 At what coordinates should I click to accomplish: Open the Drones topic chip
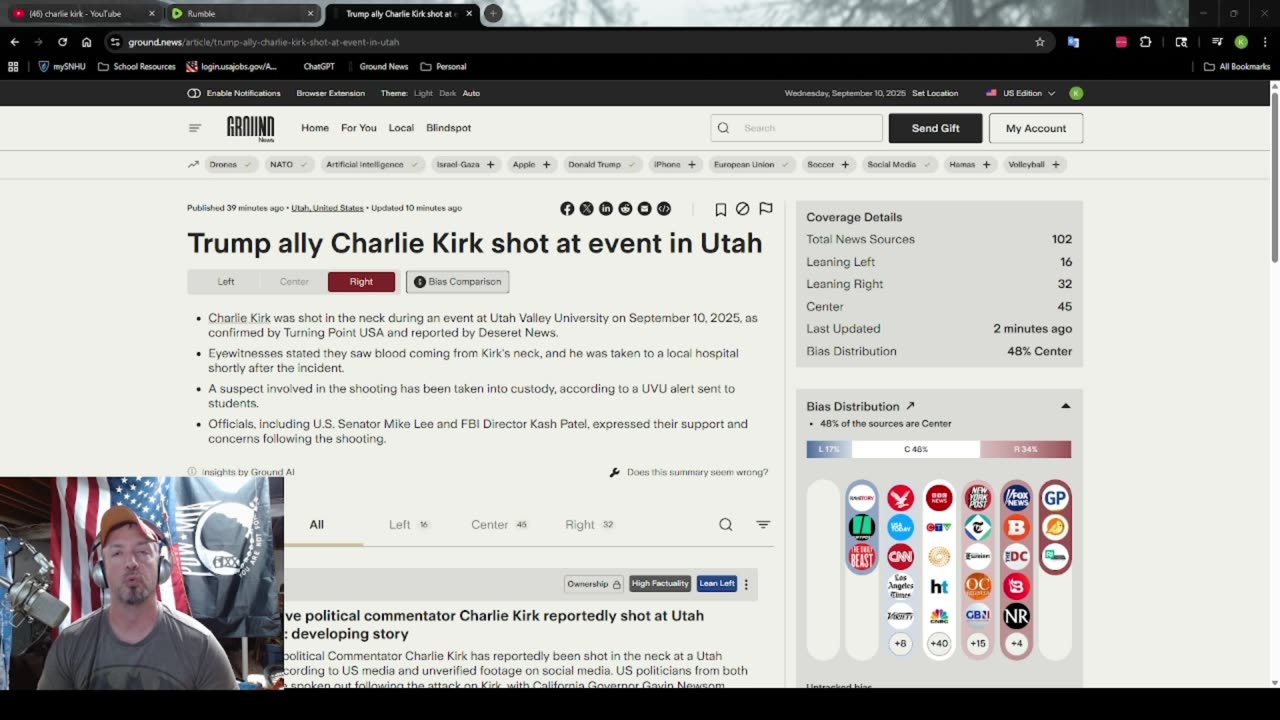[x=231, y=164]
